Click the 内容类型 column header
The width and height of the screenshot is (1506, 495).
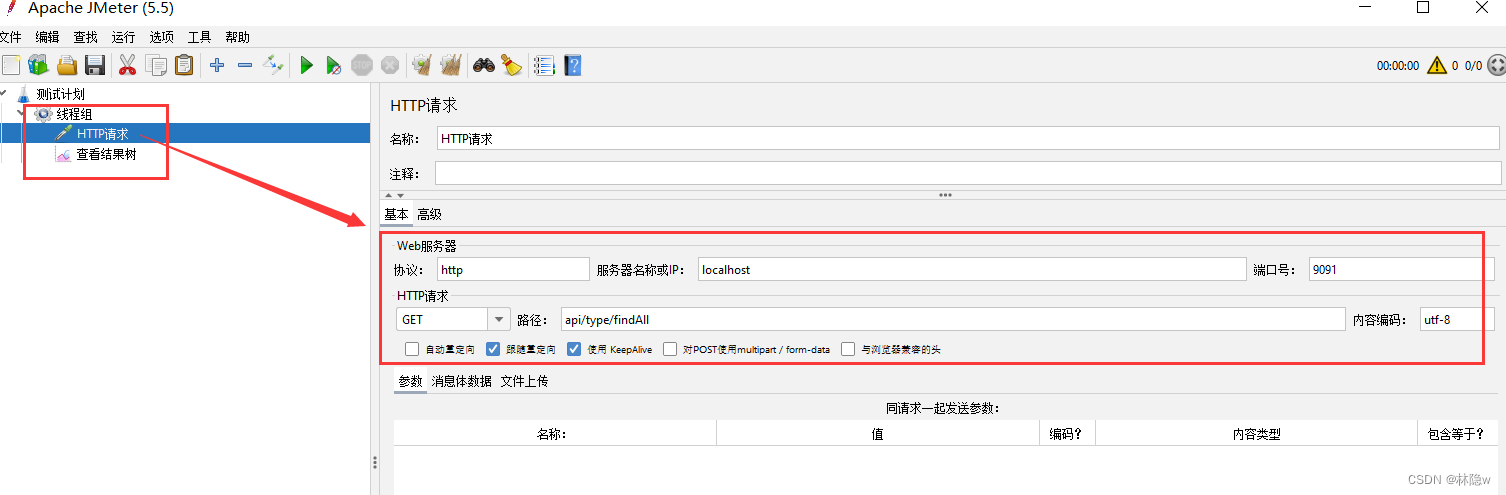[x=1257, y=434]
